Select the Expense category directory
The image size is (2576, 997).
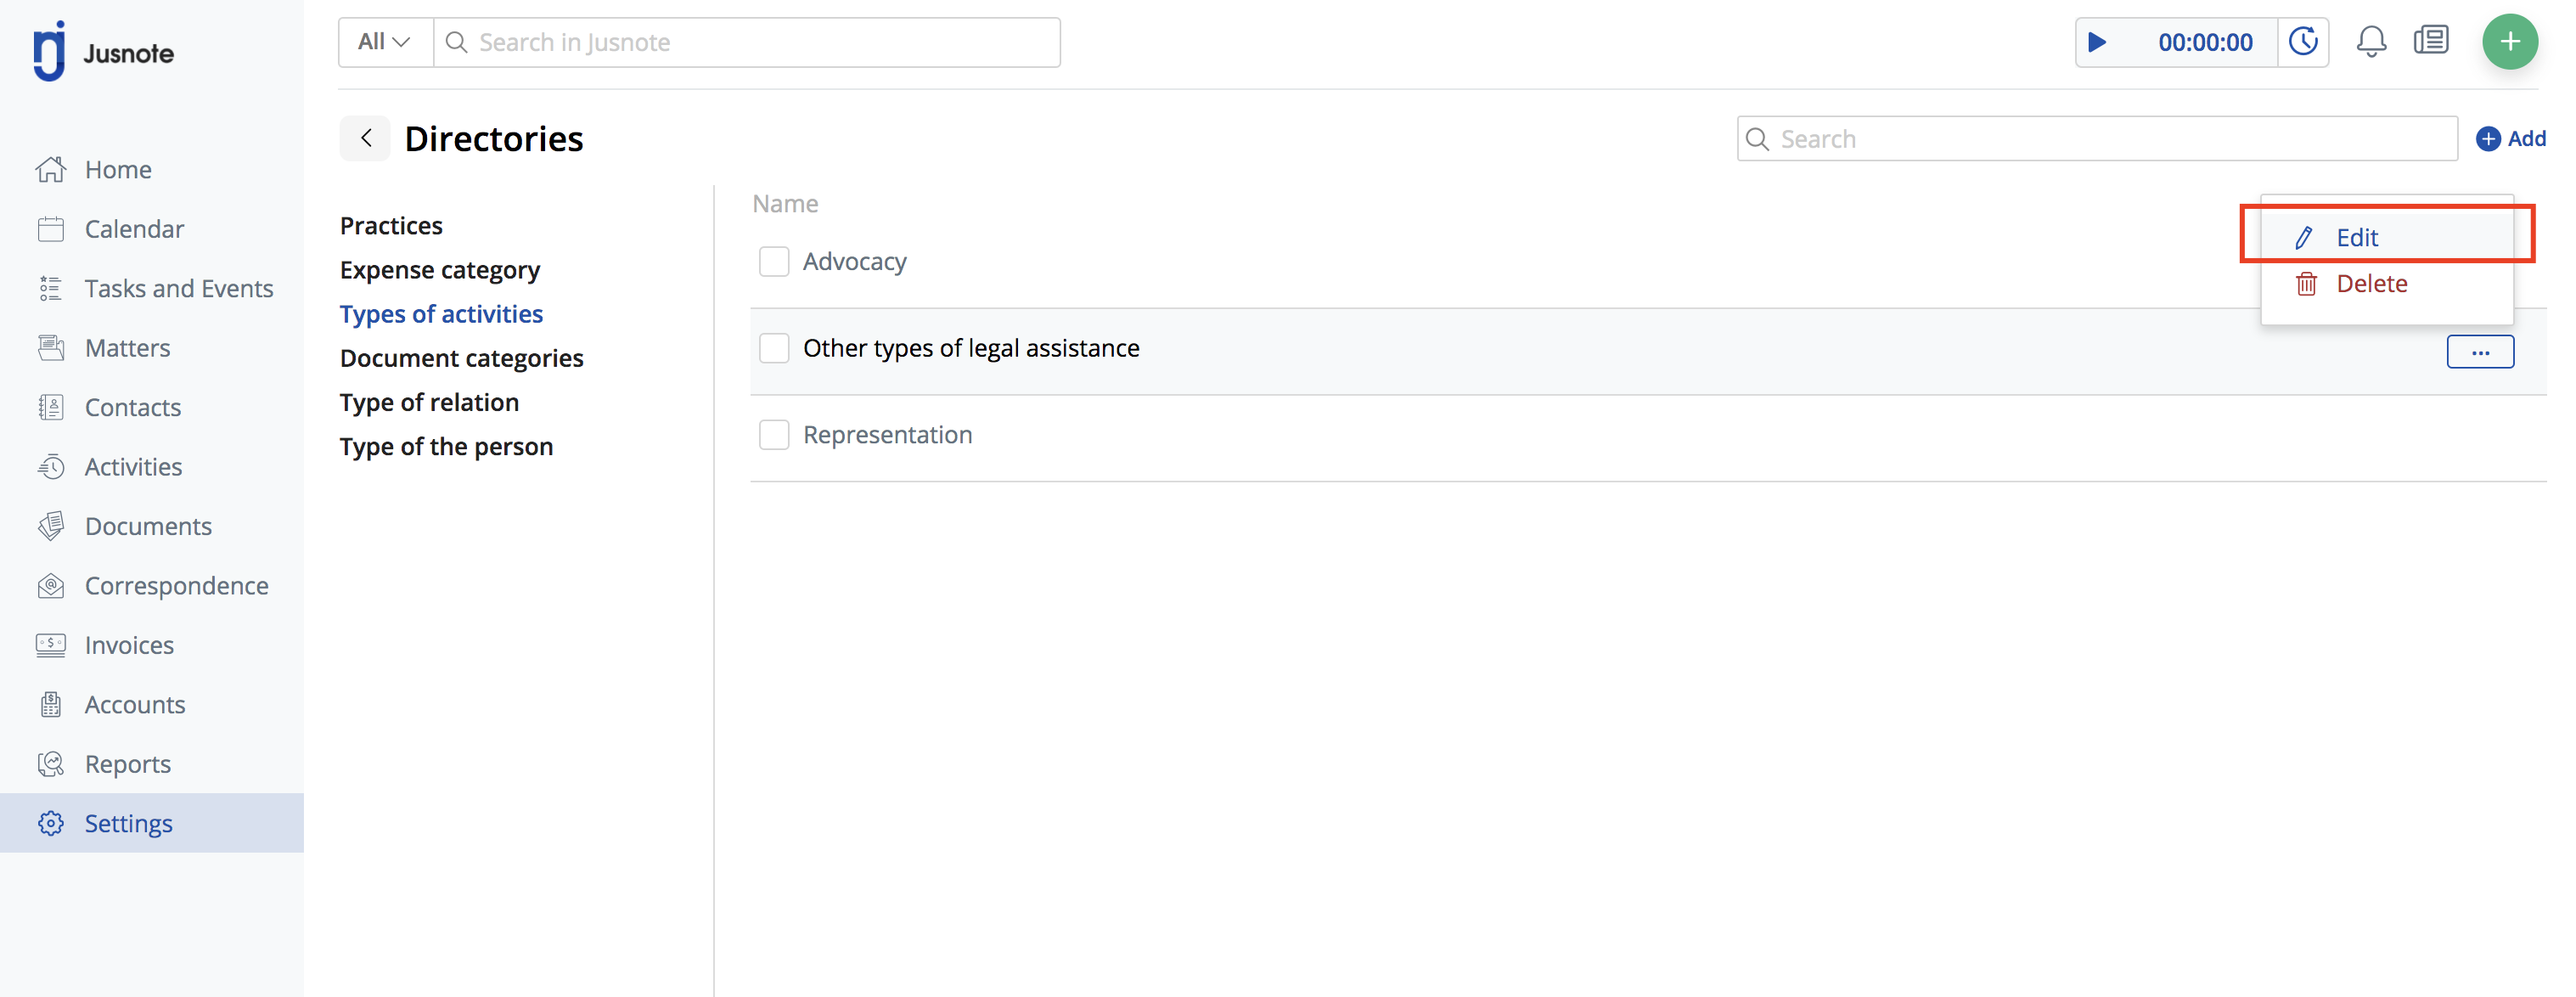[440, 270]
